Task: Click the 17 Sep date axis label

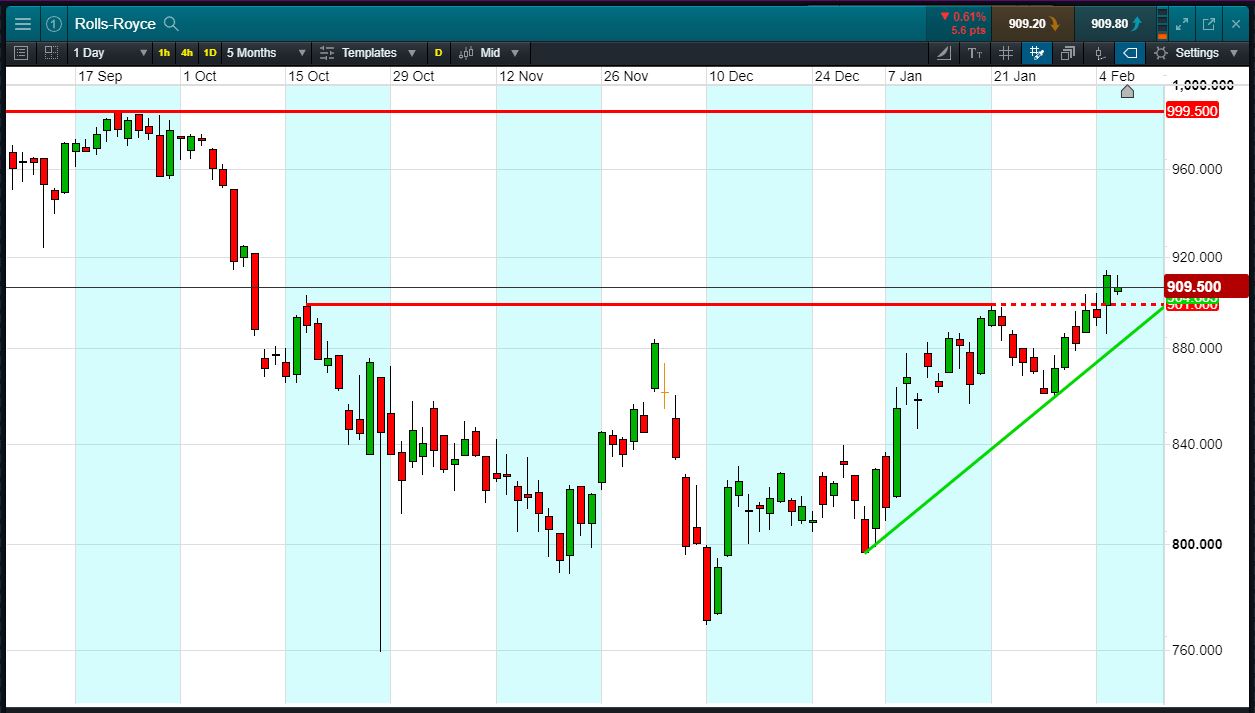Action: pos(100,76)
